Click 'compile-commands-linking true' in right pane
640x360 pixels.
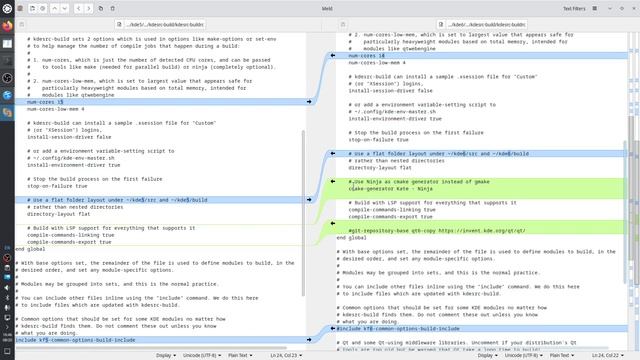392,209
